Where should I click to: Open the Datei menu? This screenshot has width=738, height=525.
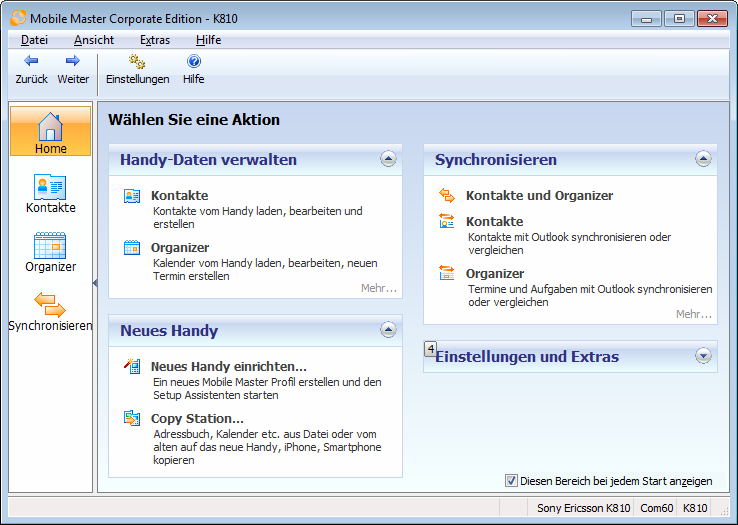pos(34,40)
